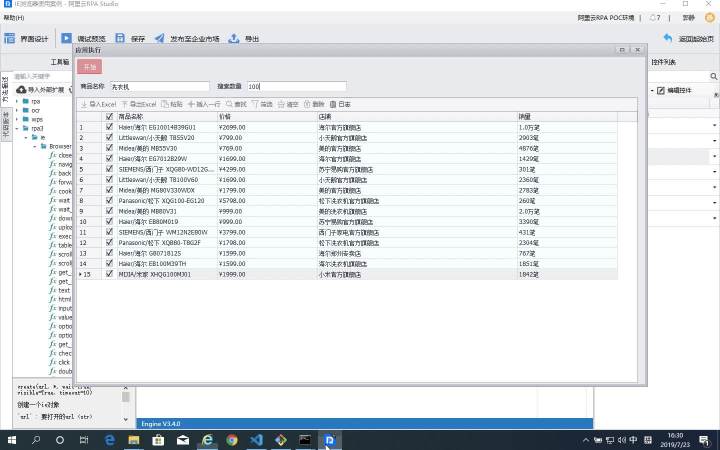Image resolution: width=720 pixels, height=450 pixels.
Task: Click the 清空 clear tool
Action: (x=288, y=104)
